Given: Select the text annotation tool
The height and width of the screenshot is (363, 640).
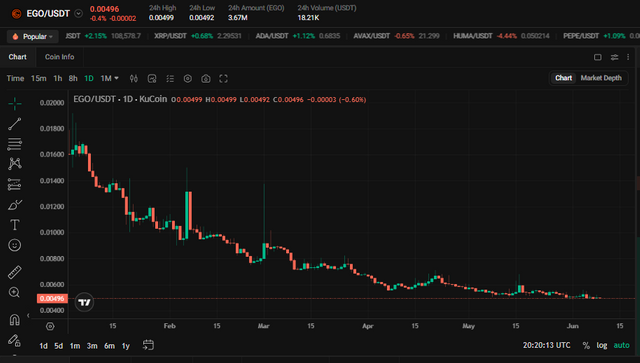Looking at the screenshot, I should (x=15, y=225).
